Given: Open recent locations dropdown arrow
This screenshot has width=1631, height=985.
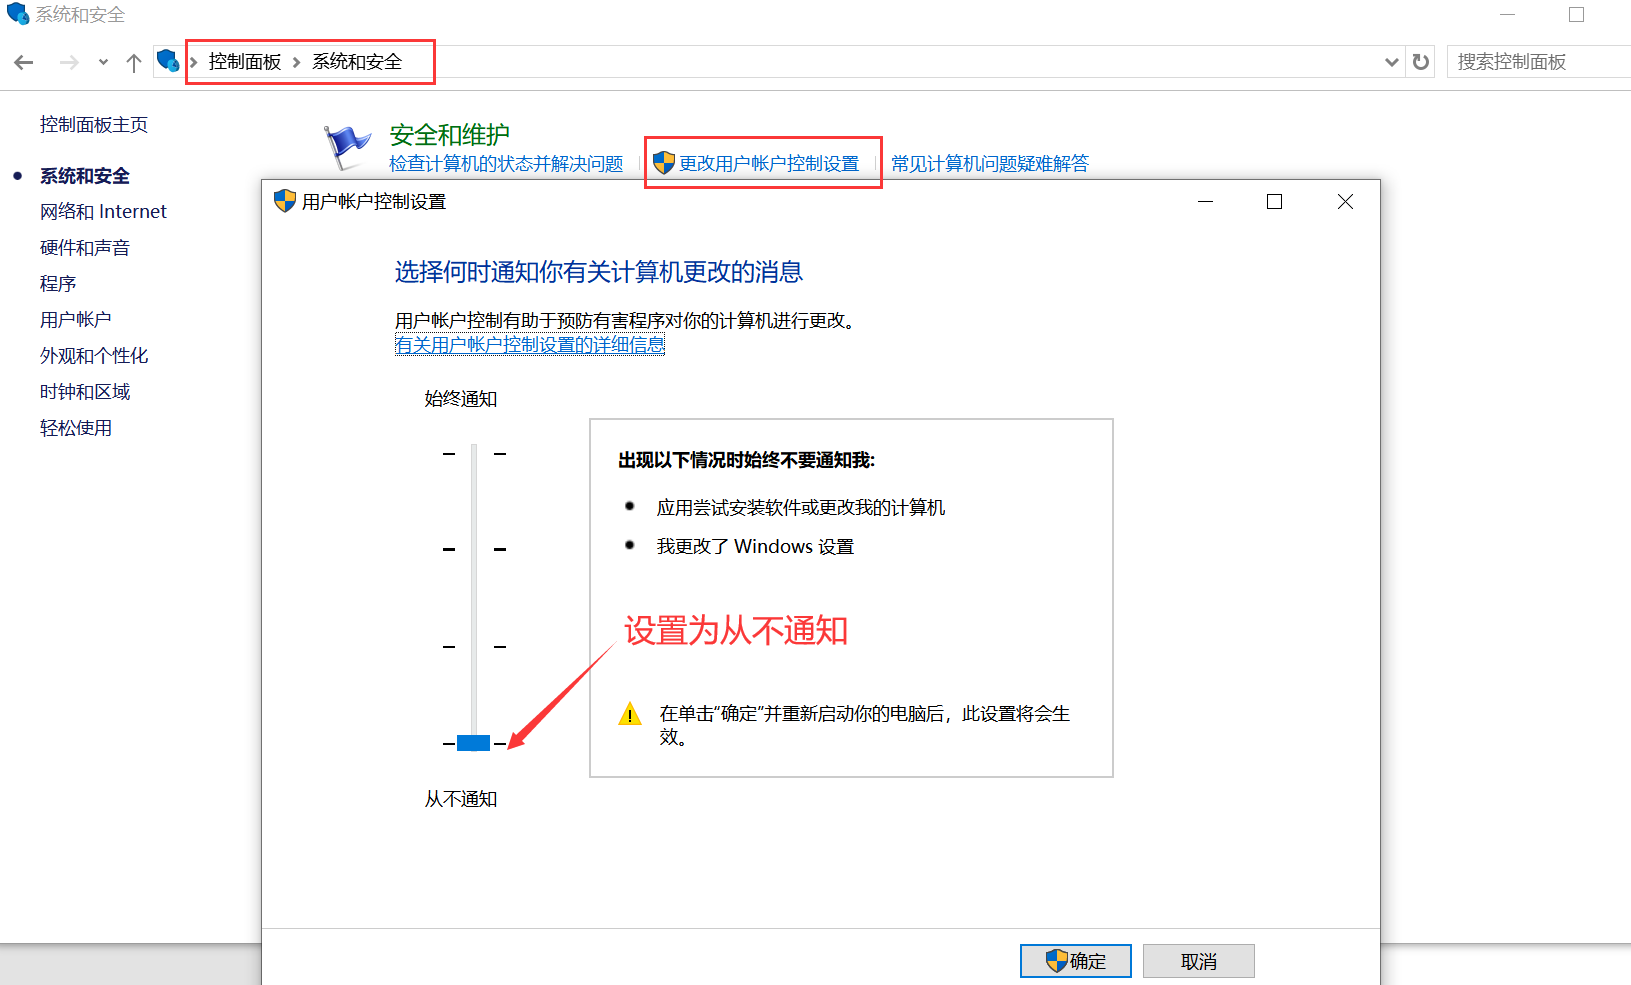Looking at the screenshot, I should (103, 62).
